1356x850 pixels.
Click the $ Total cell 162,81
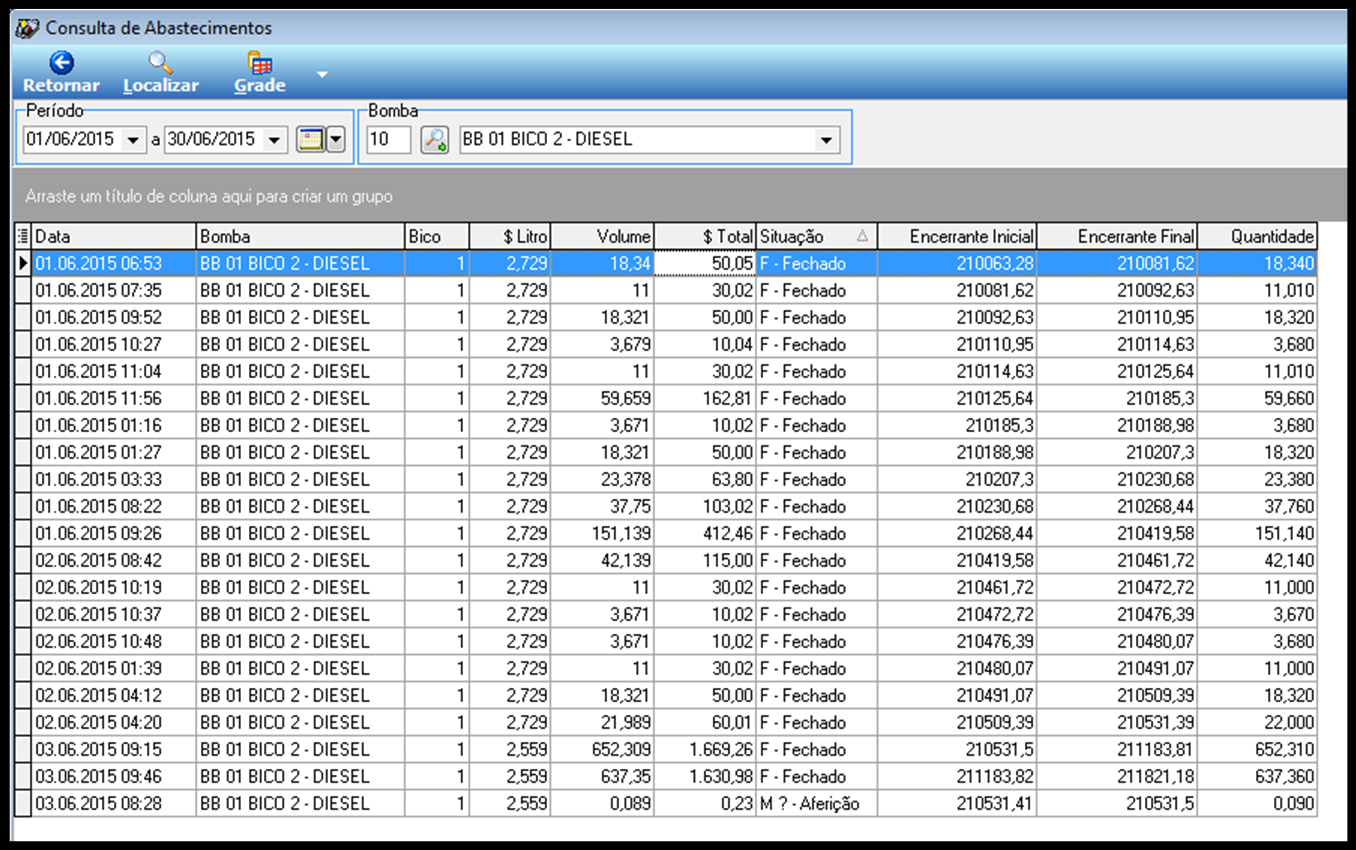point(705,399)
